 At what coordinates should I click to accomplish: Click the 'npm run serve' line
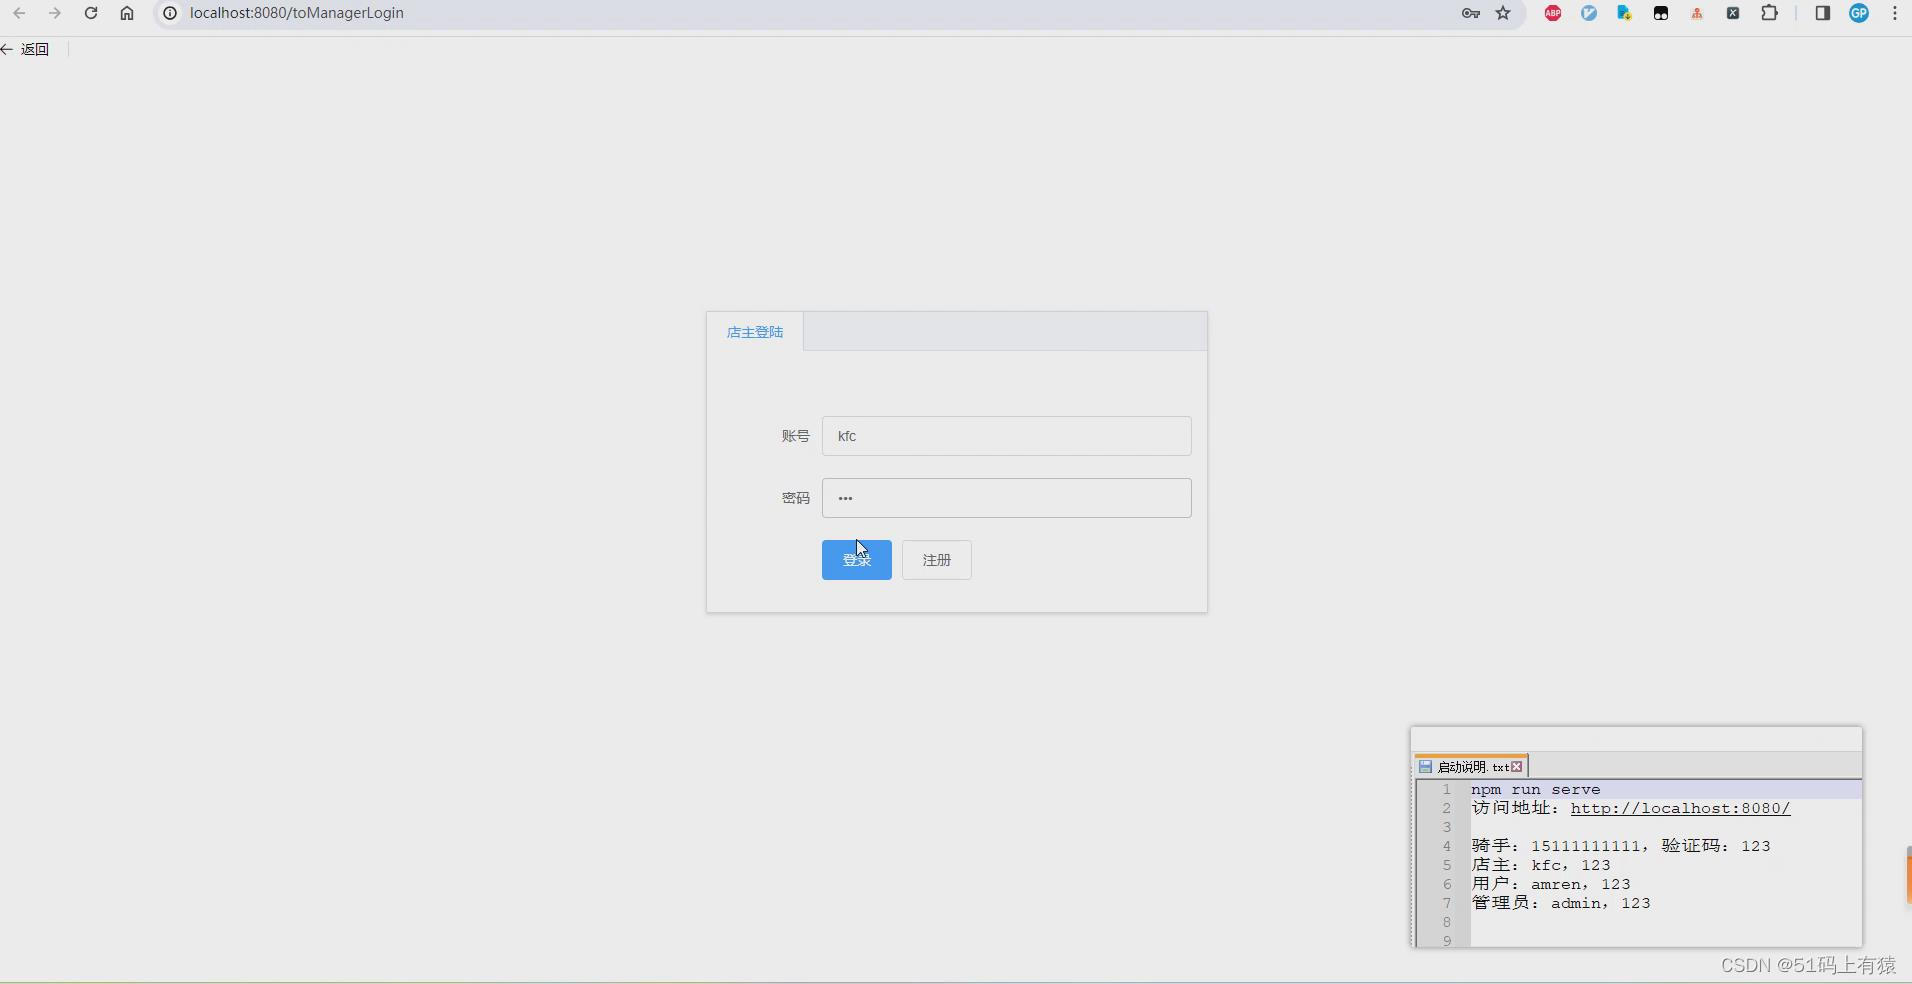[x=1535, y=789]
